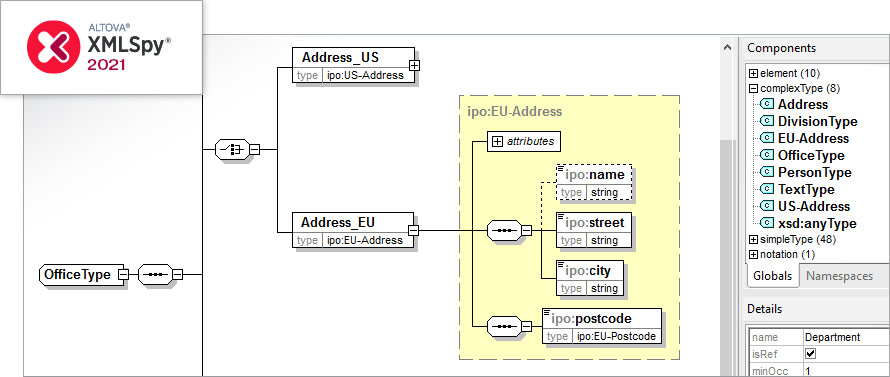Click the sequence compositor icon beside OfficeType
Image resolution: width=890 pixels, height=377 pixels.
click(155, 274)
